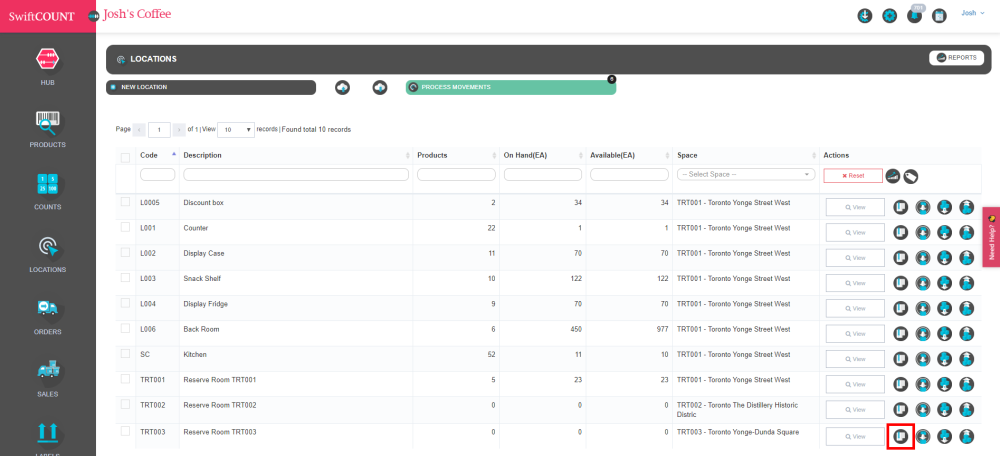Check the box for L001 Counter
Viewport: 1000px width, 456px height.
tap(126, 227)
